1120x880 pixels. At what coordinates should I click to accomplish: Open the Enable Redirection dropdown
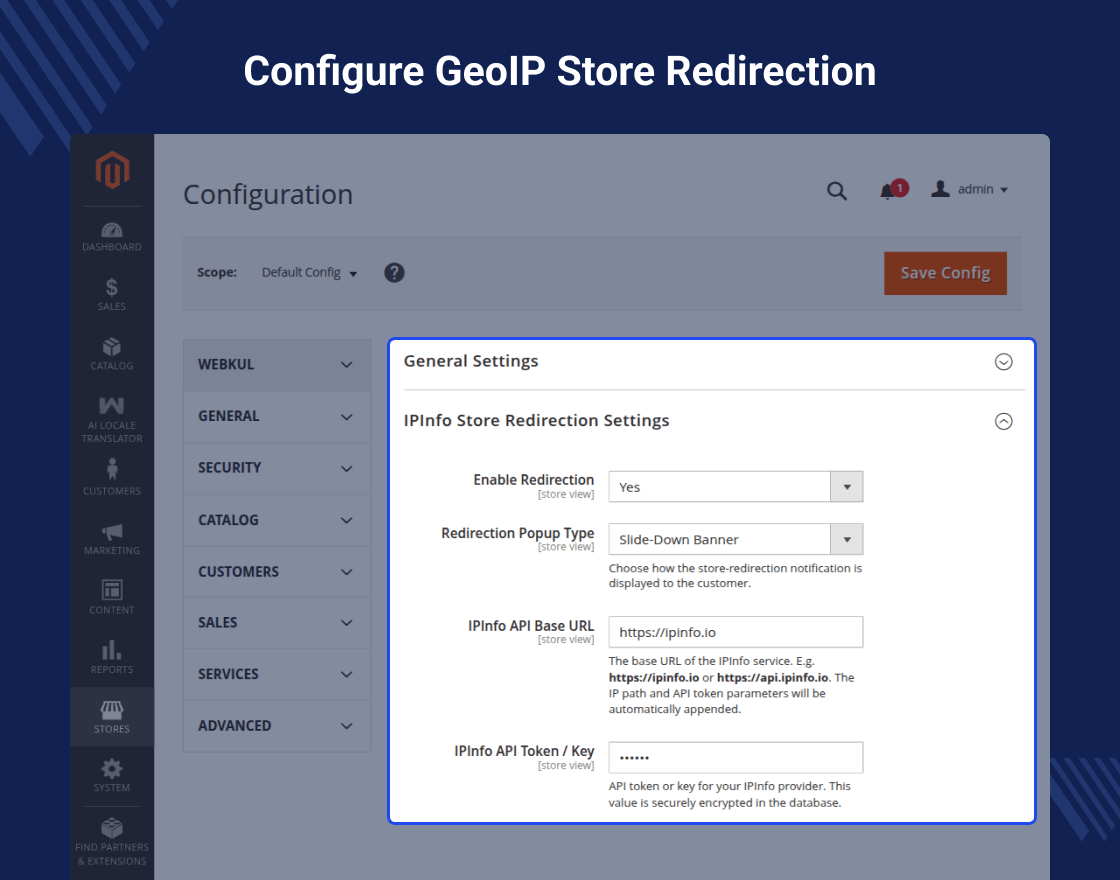[x=736, y=486]
